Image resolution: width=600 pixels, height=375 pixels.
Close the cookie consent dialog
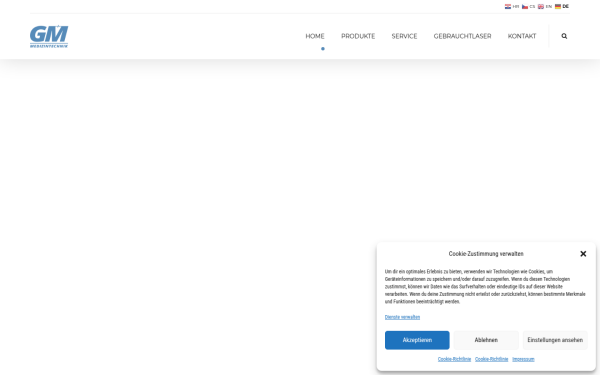pyautogui.click(x=583, y=254)
